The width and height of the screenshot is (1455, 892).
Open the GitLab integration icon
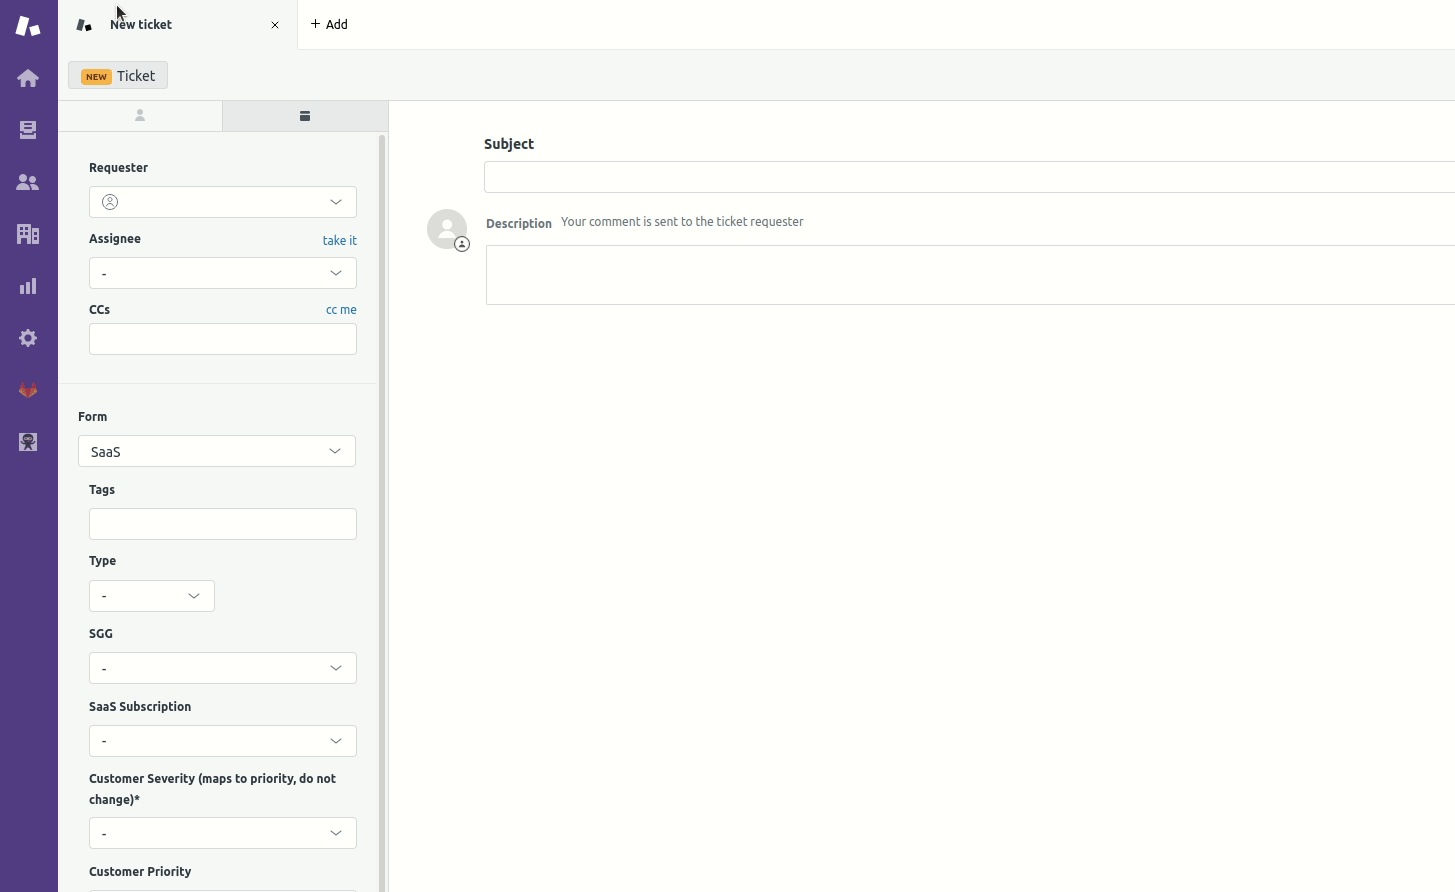pyautogui.click(x=28, y=390)
